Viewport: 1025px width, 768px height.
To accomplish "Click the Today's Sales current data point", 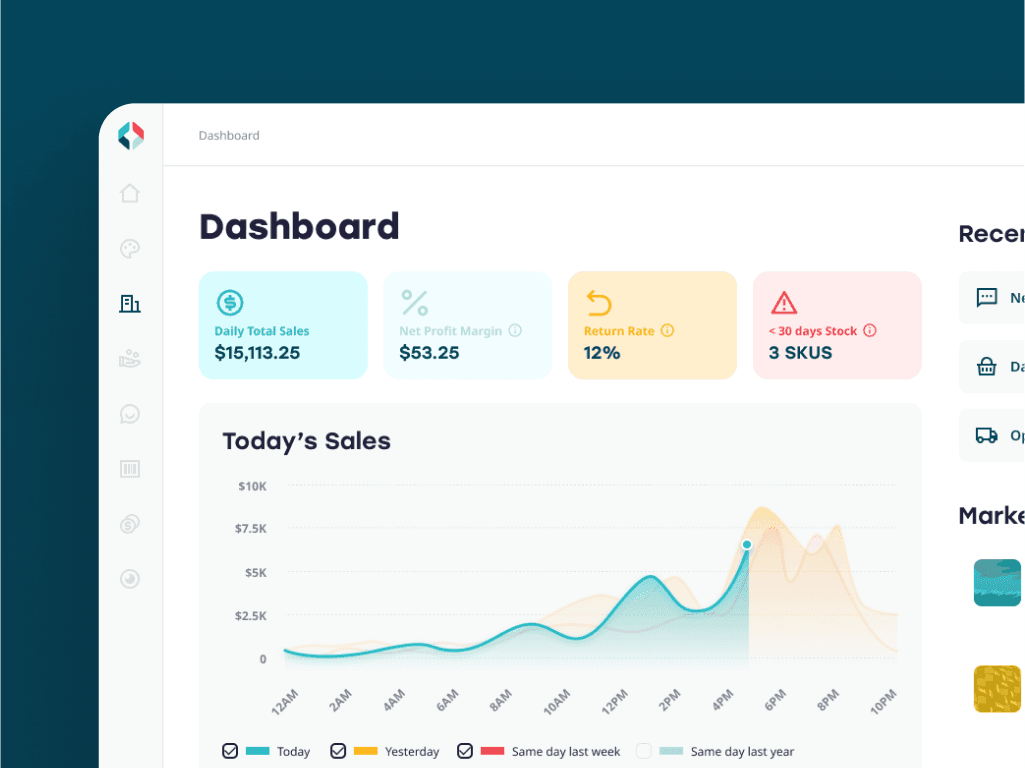I will coord(747,545).
